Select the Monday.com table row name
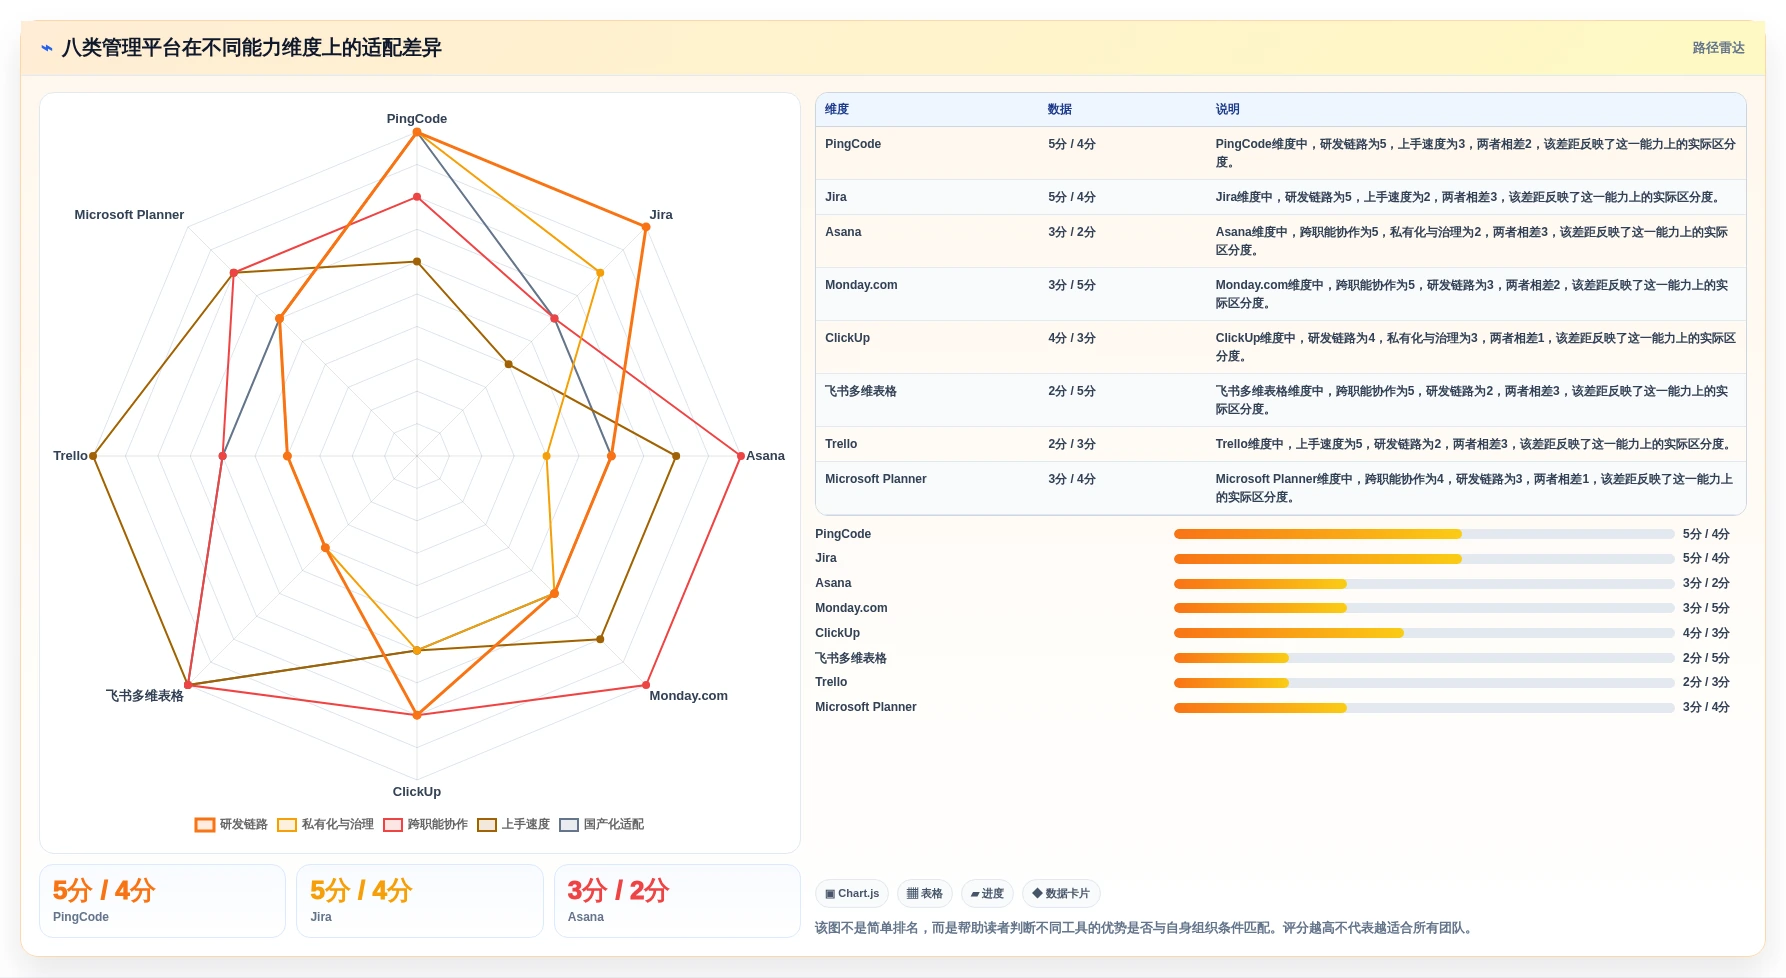This screenshot has height=978, width=1786. [861, 285]
